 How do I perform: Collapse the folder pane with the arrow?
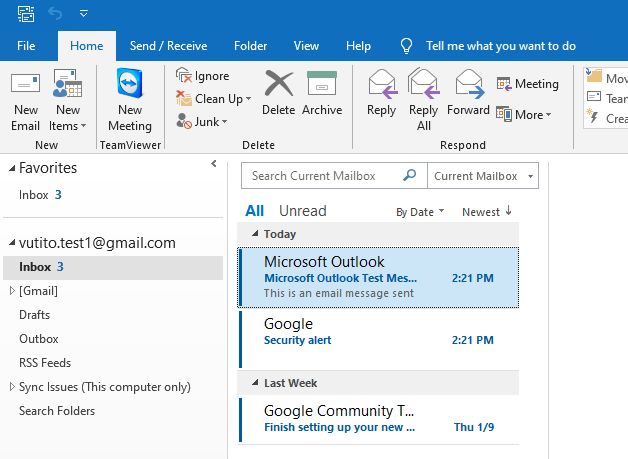point(214,163)
